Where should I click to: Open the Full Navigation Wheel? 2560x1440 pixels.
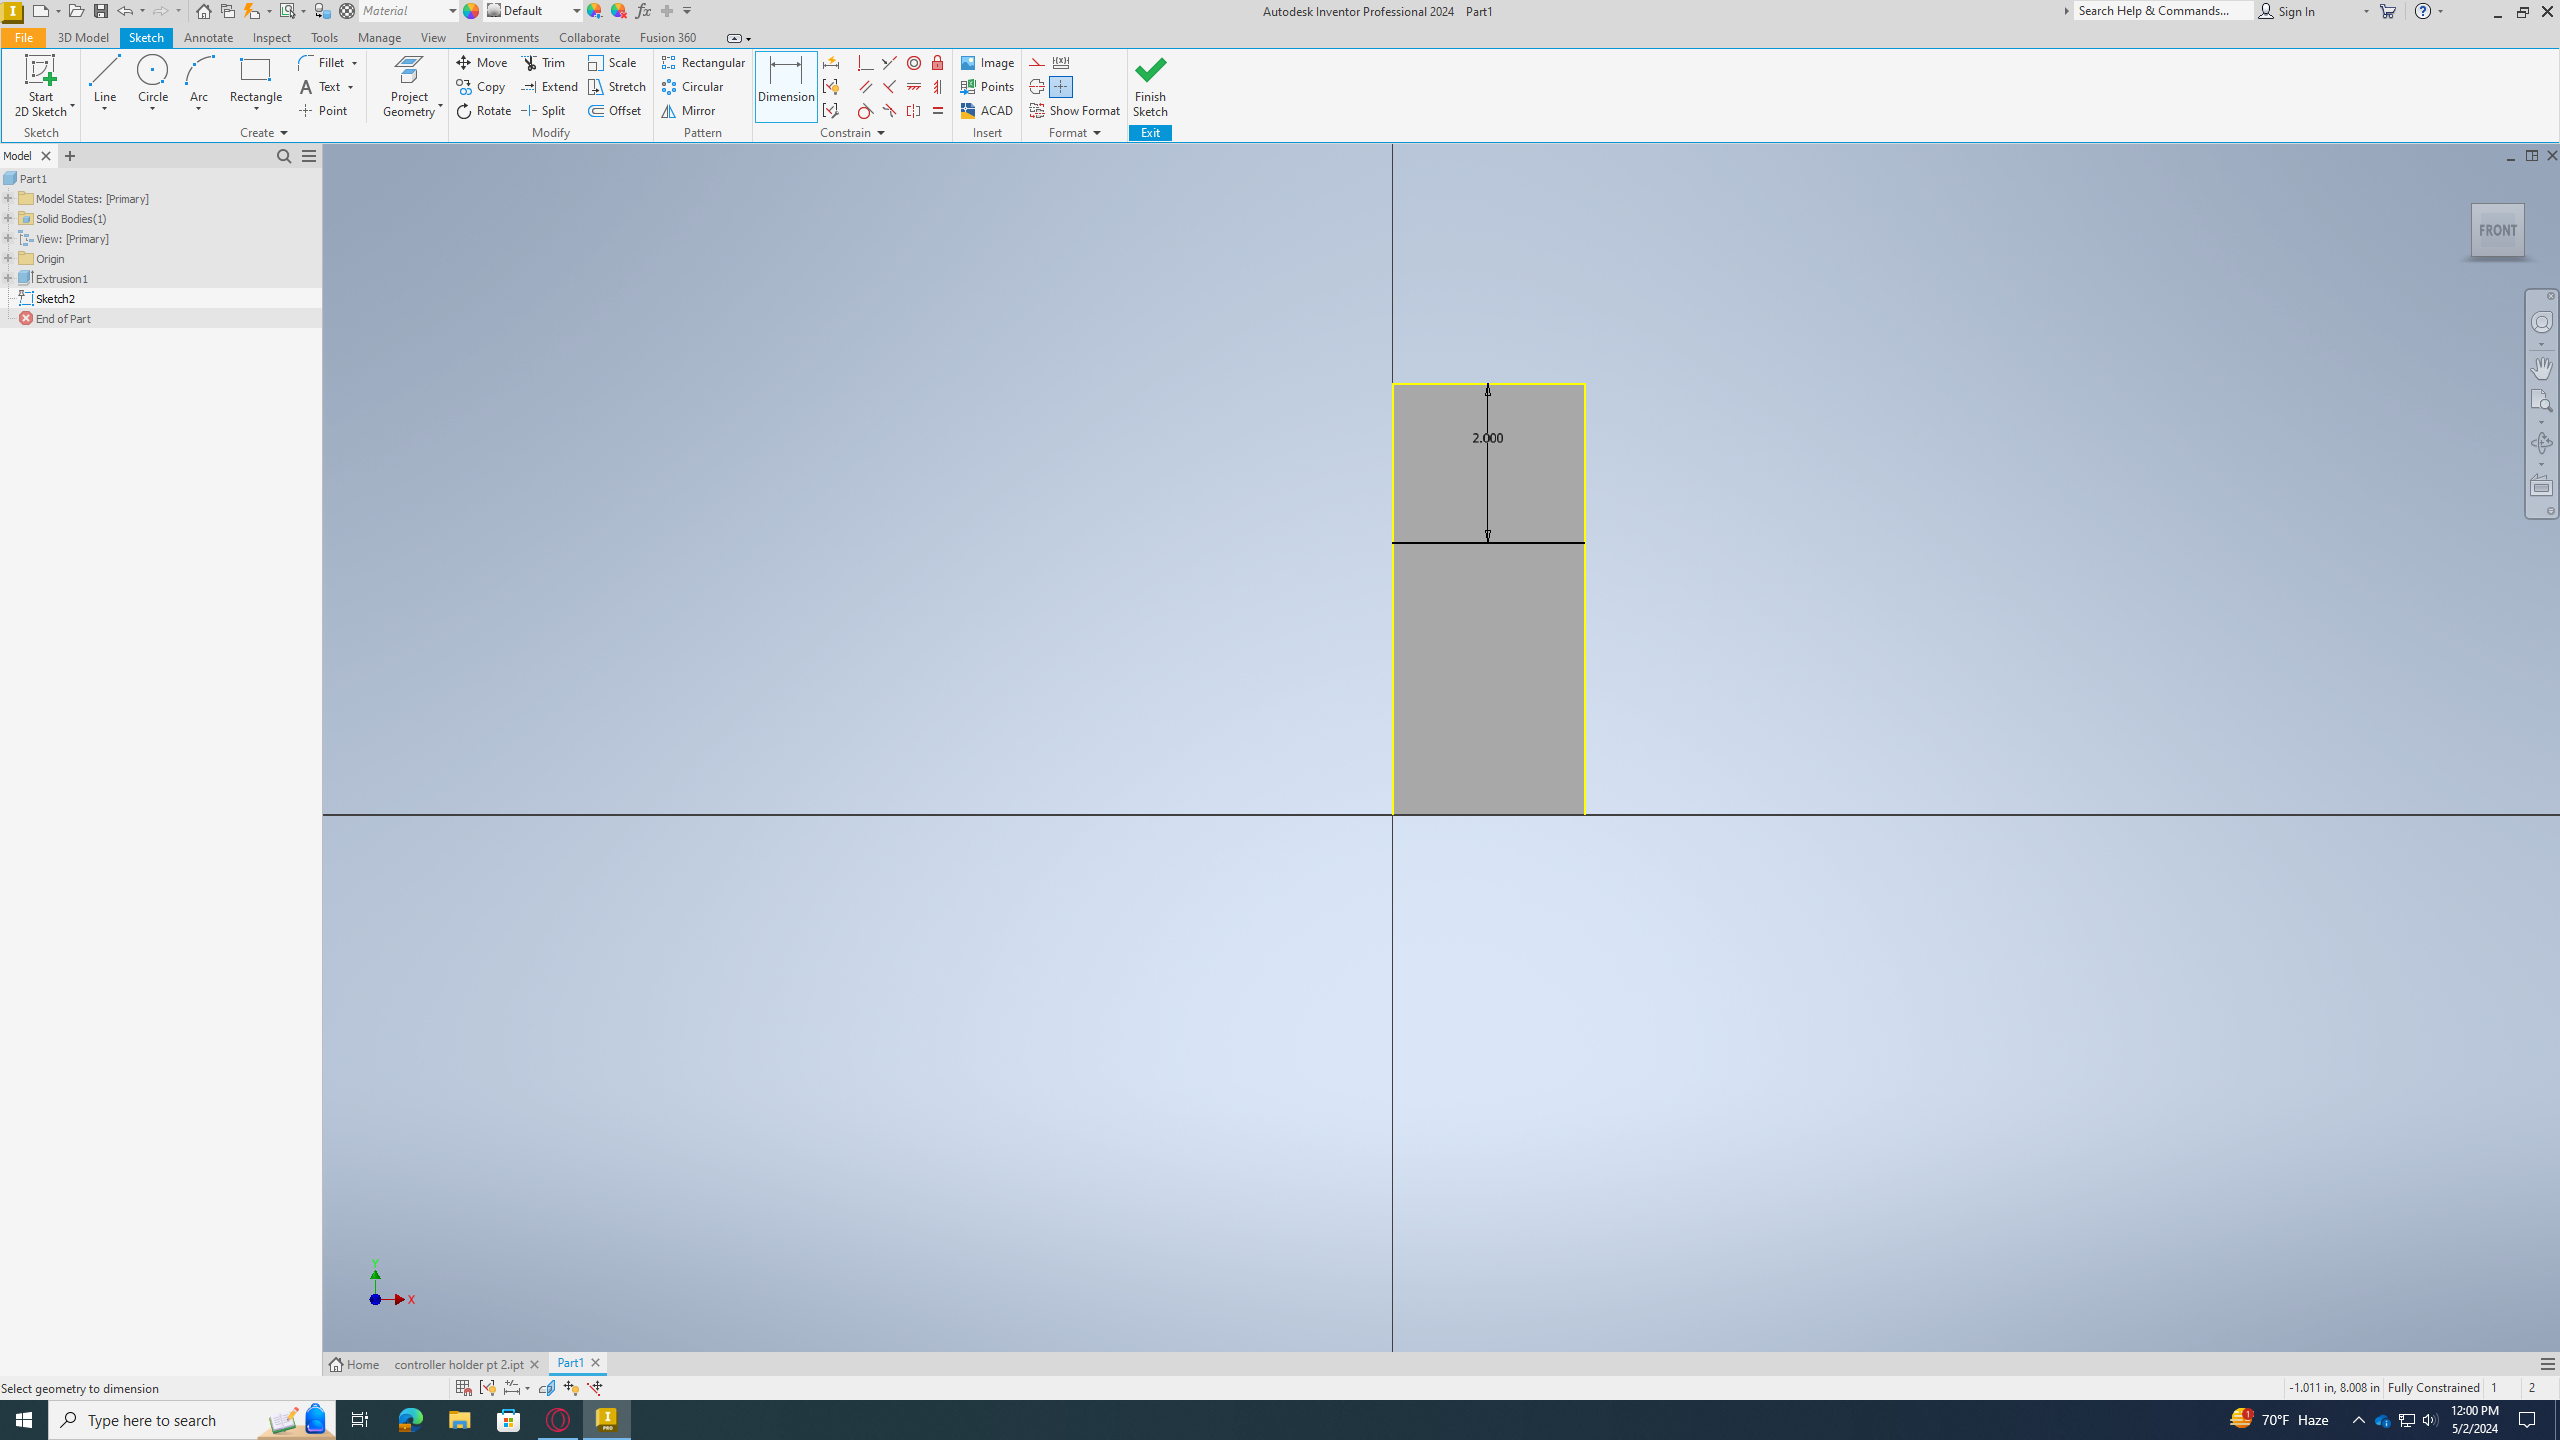[2541, 322]
